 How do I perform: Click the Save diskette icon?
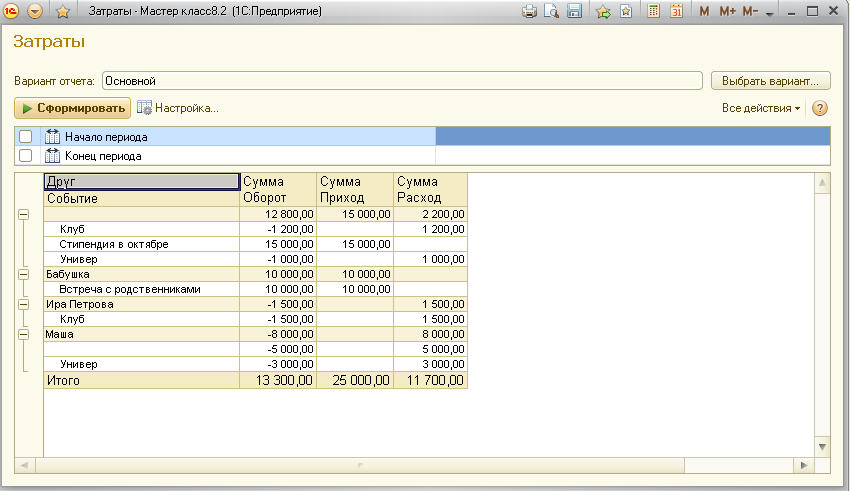(574, 11)
